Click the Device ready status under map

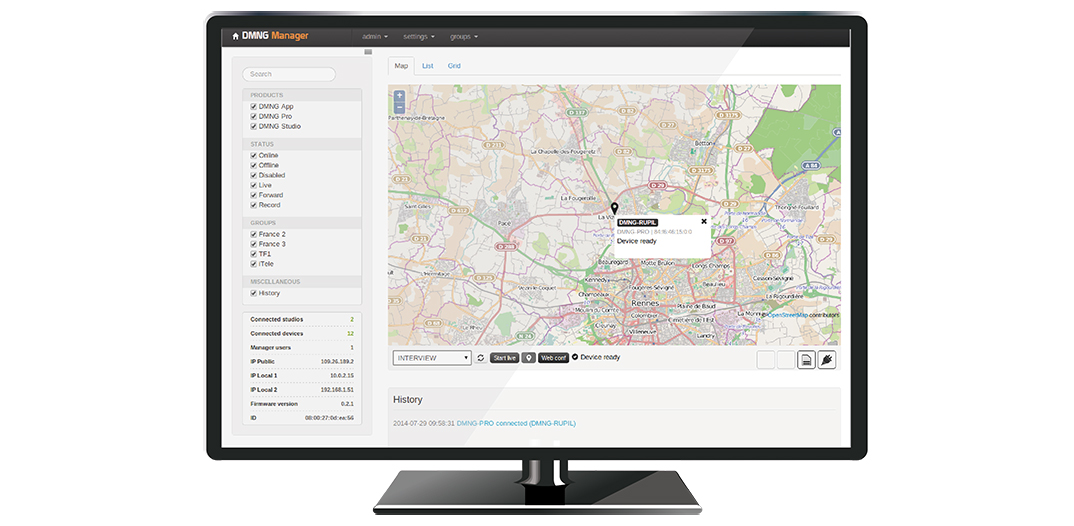click(596, 357)
